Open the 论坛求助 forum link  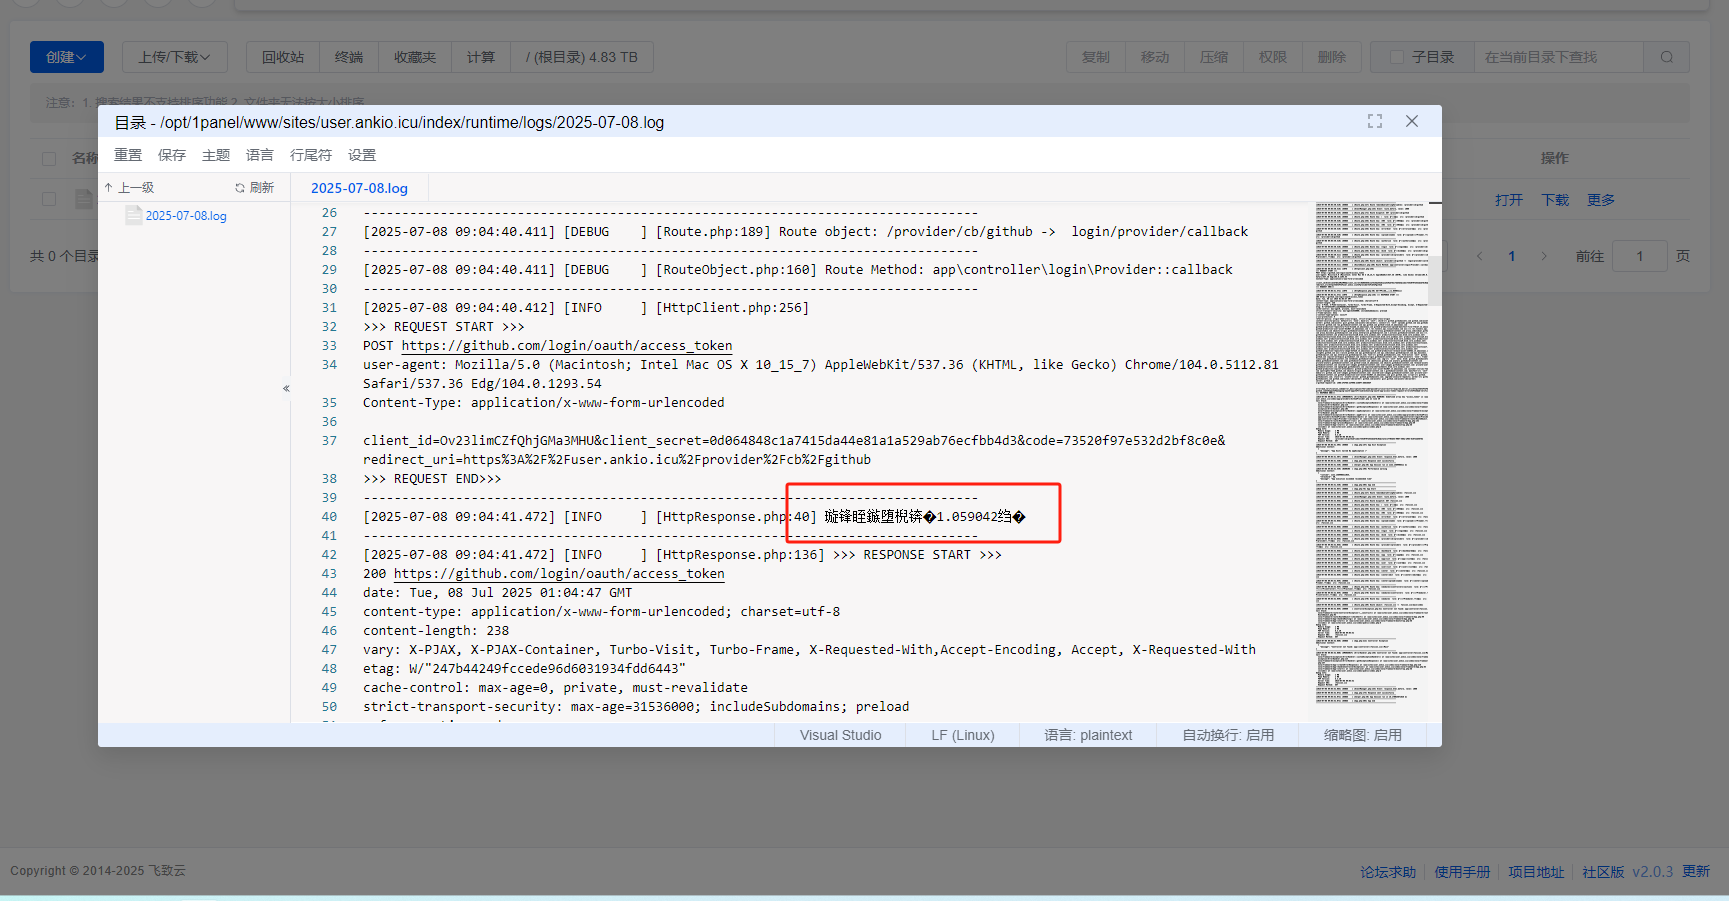(x=1388, y=872)
